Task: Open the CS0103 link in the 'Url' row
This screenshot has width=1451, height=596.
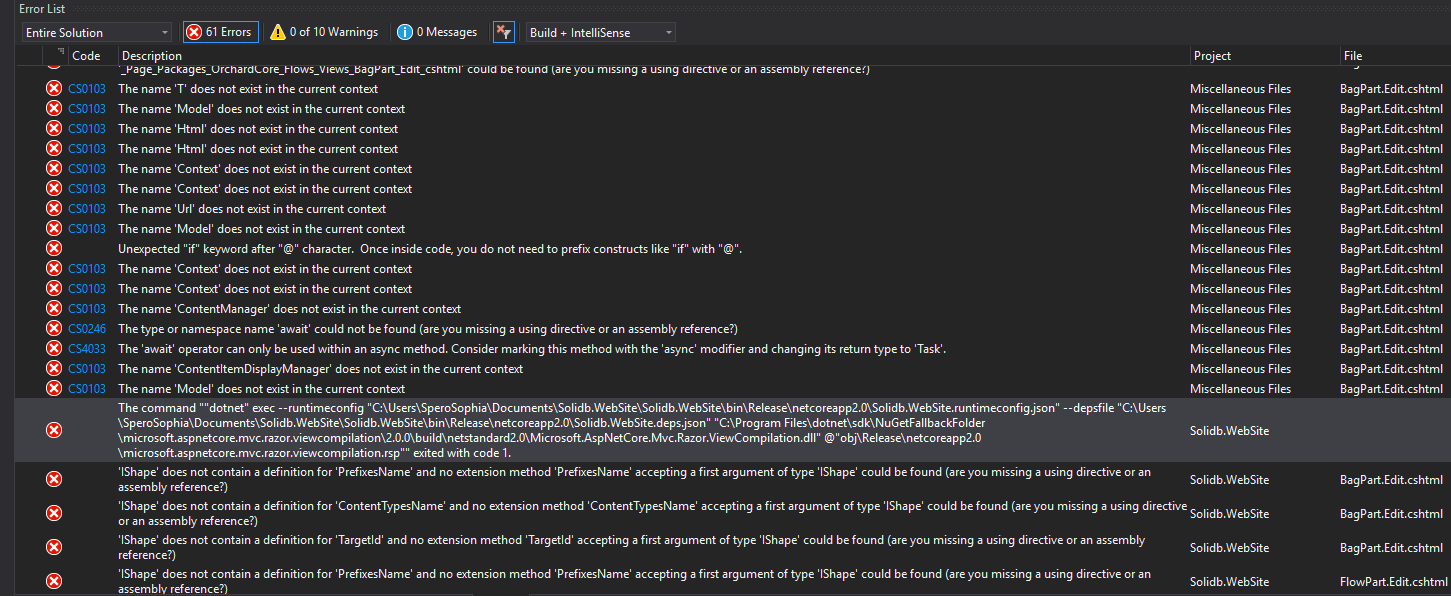Action: pyautogui.click(x=87, y=209)
